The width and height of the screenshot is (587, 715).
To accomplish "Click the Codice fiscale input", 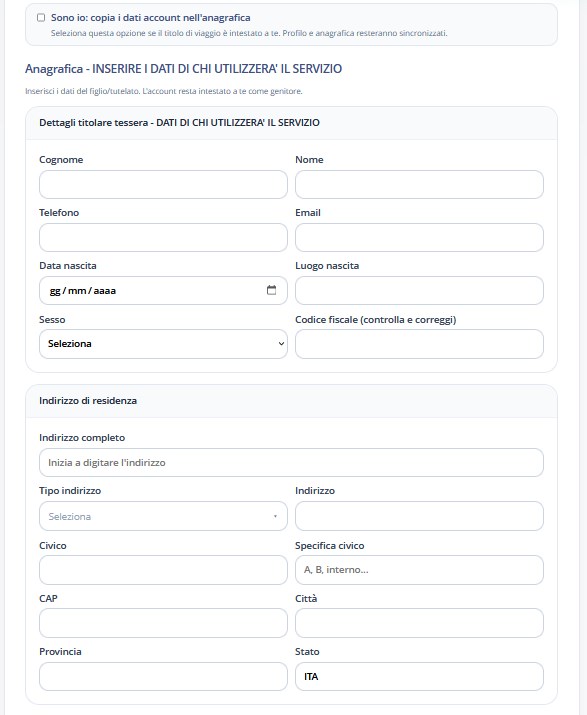I will [x=419, y=344].
